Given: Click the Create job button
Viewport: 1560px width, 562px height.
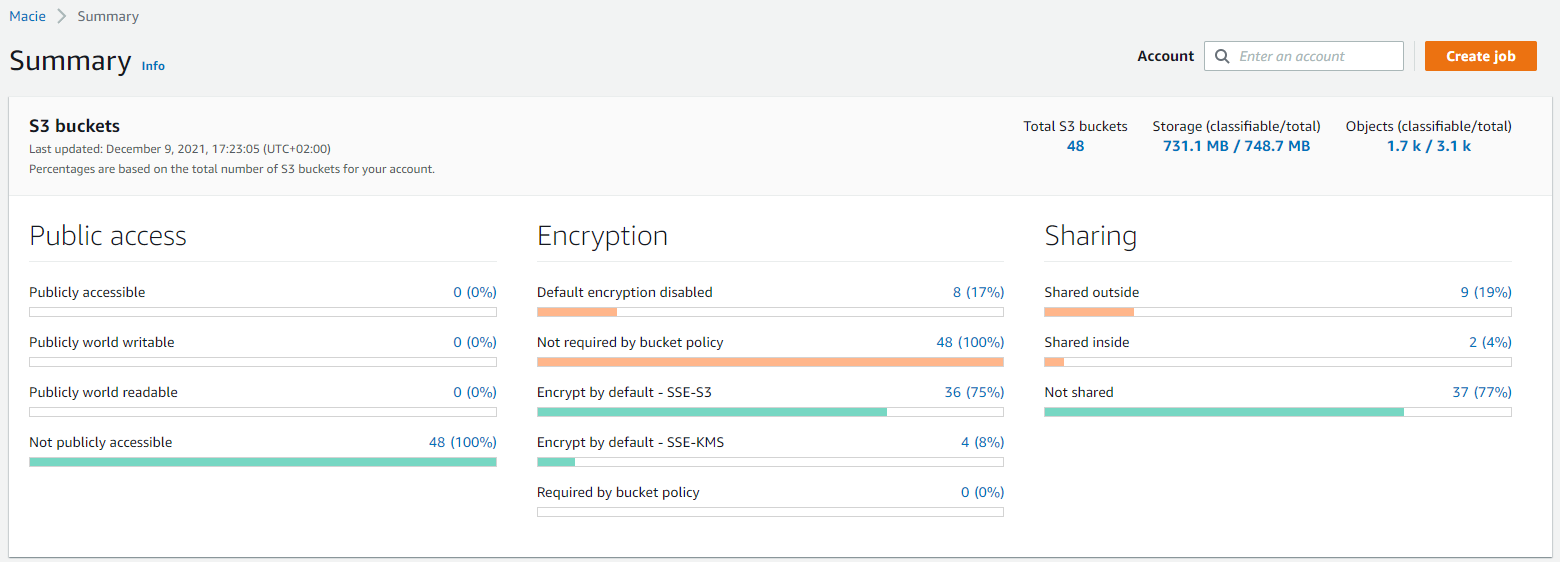Looking at the screenshot, I should click(x=1481, y=56).
